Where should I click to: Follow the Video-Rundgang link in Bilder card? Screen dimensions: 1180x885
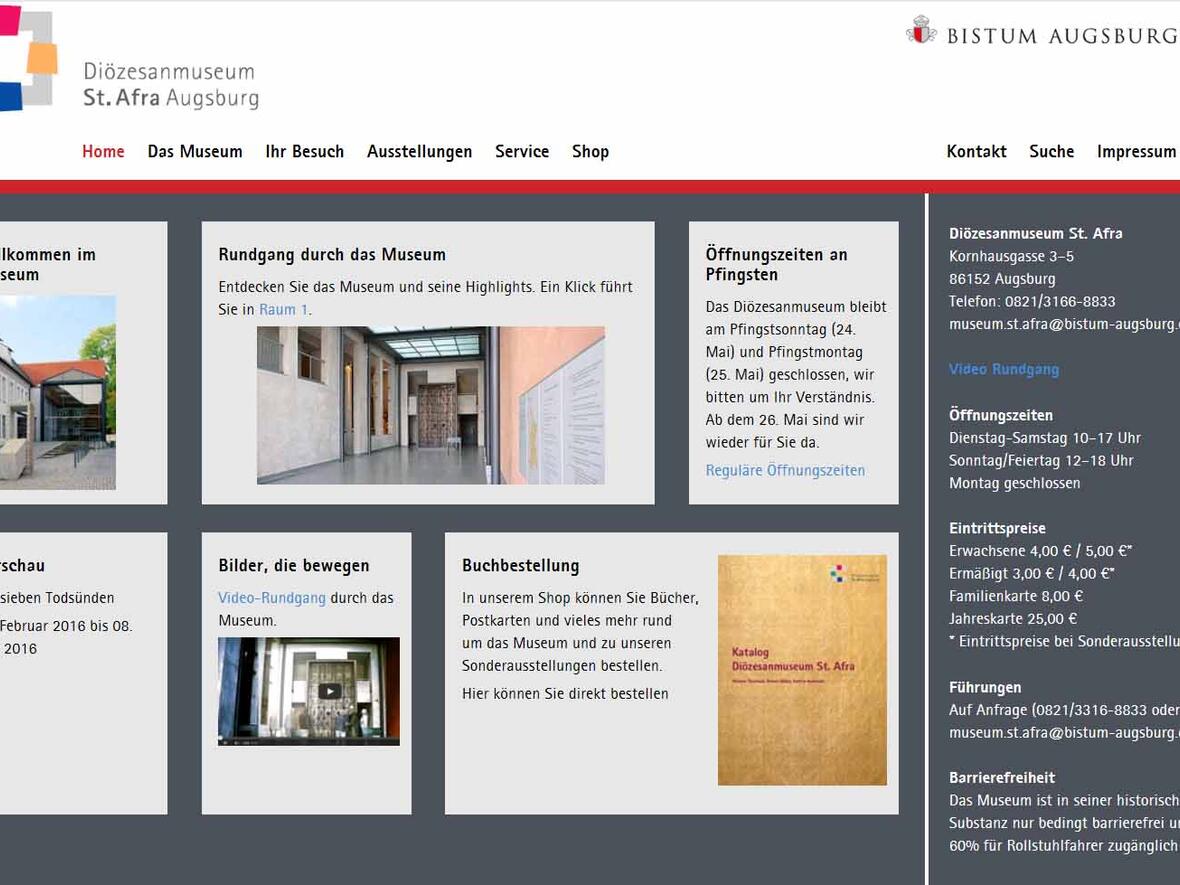(272, 598)
